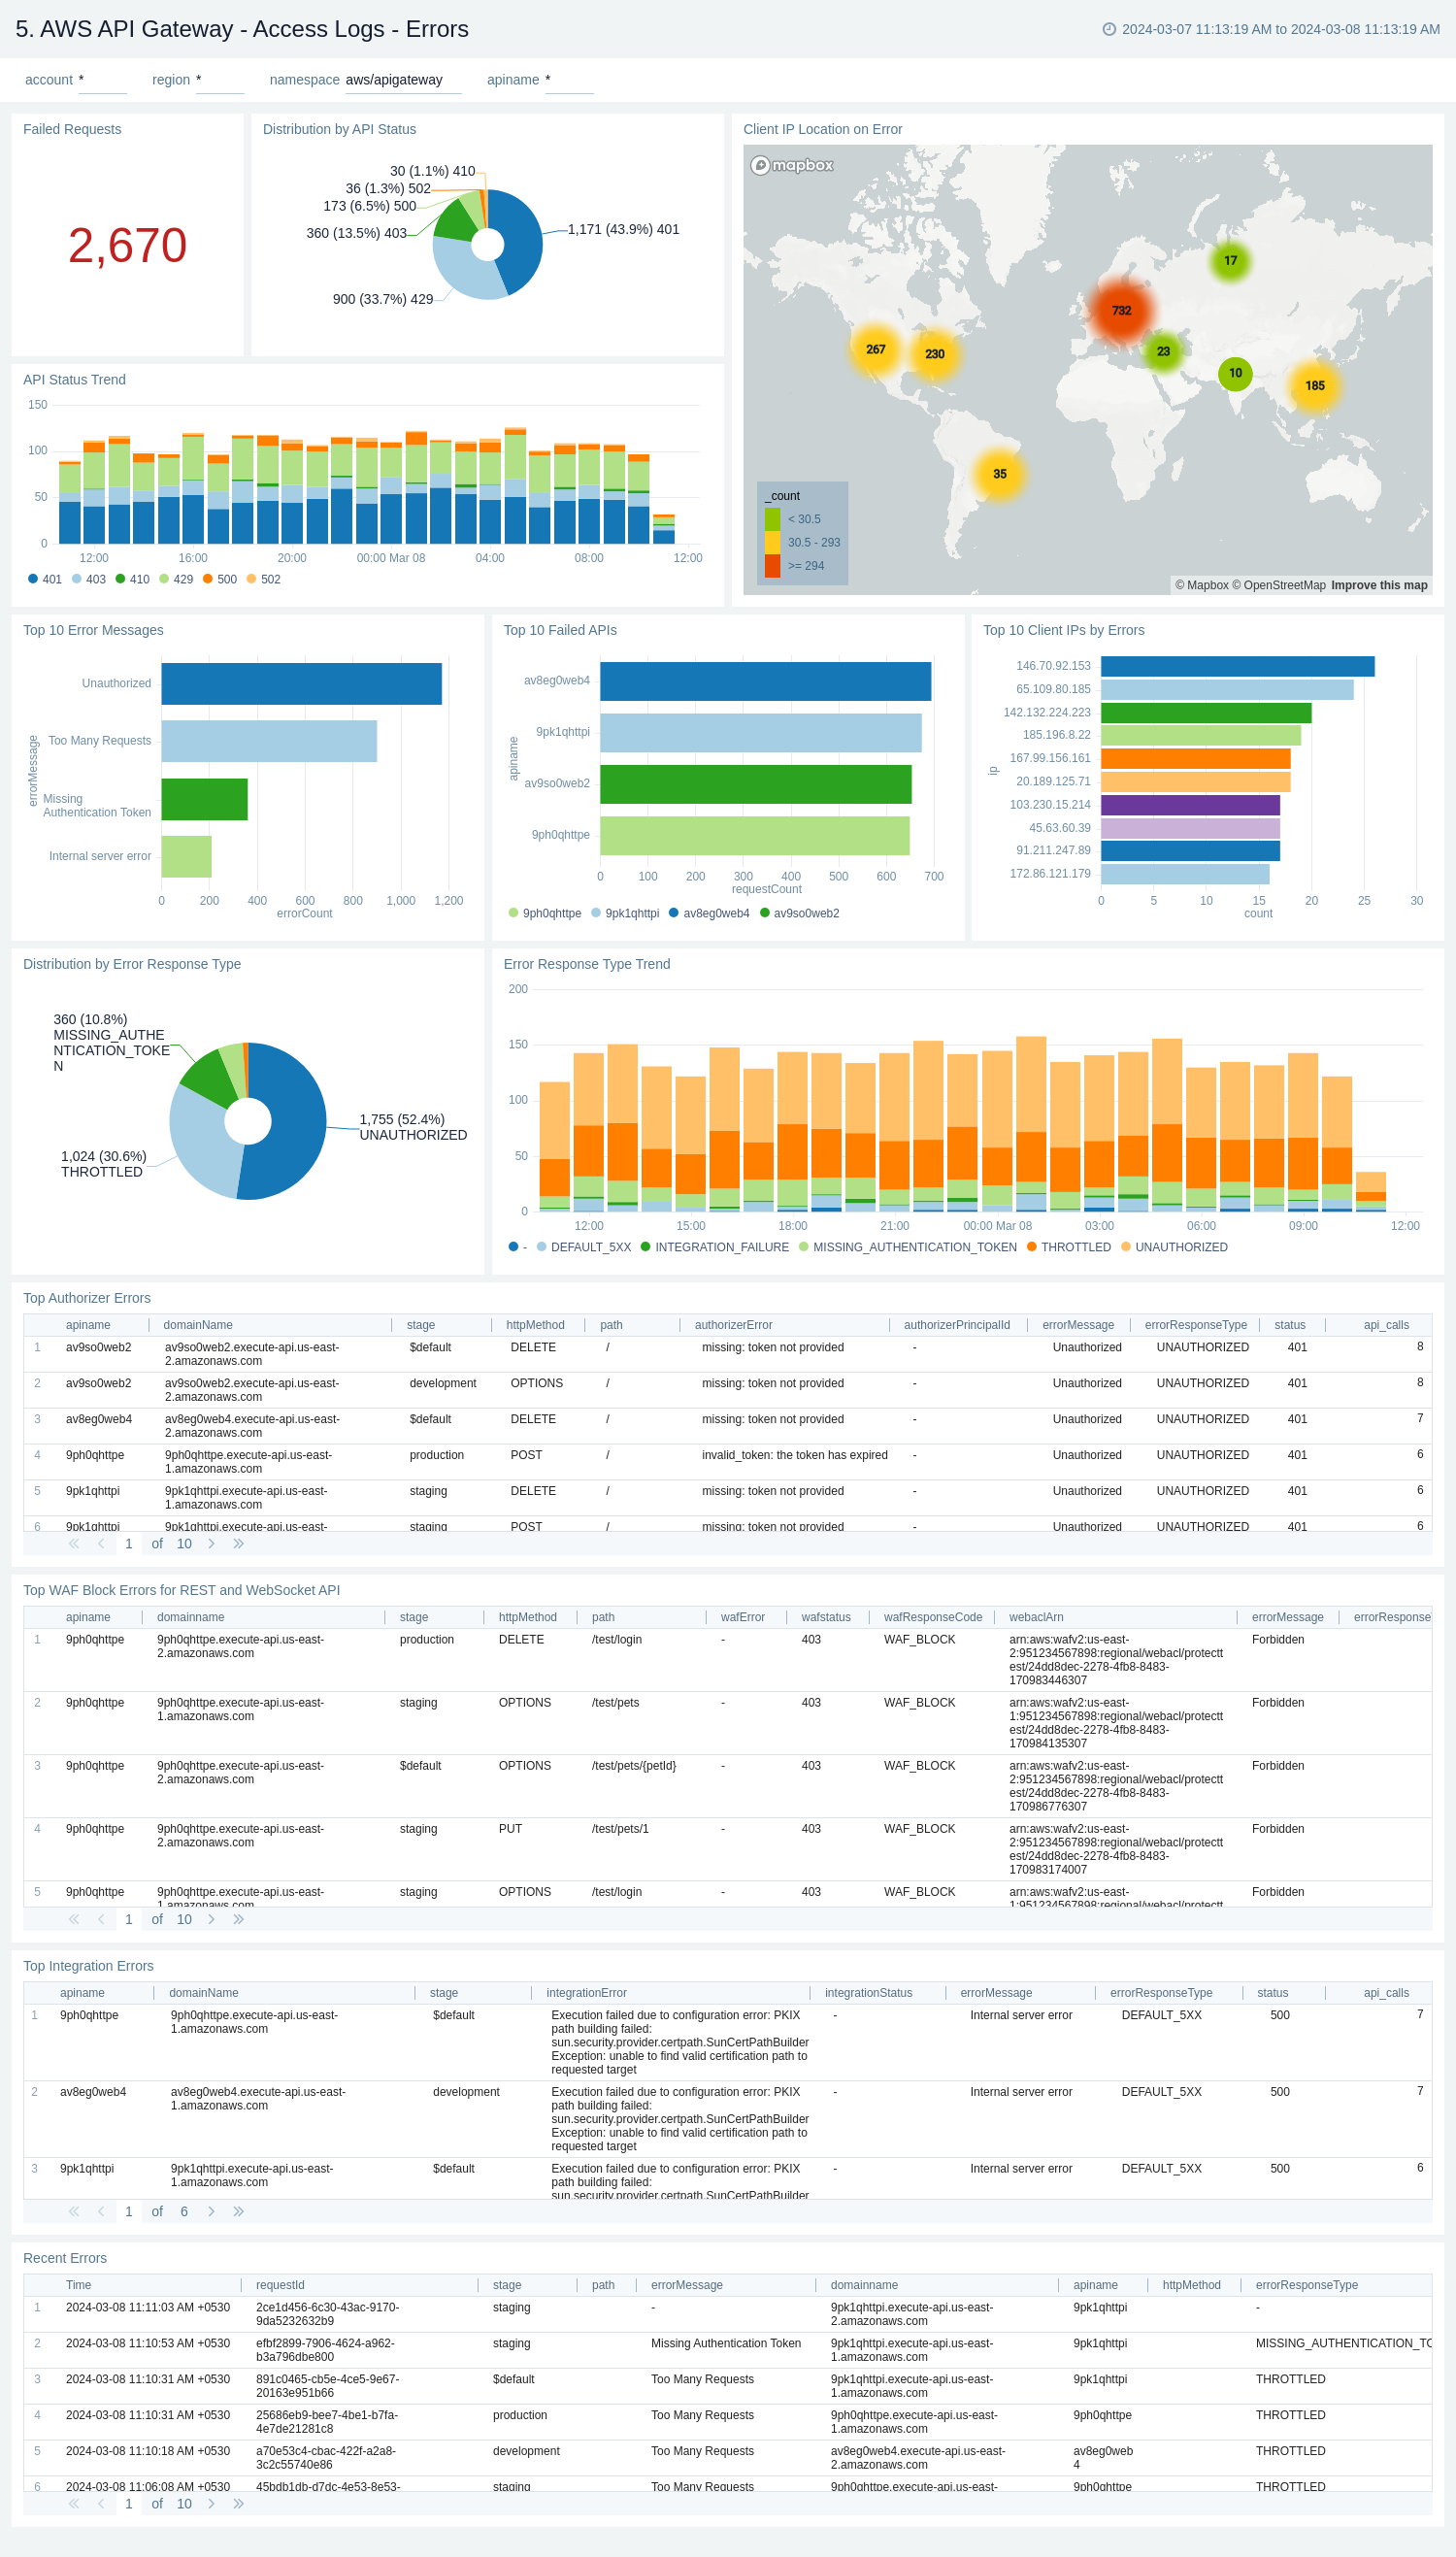This screenshot has height=2557, width=1456.
Task: Edit page number in Recent Errors pagination
Action: pos(129,2503)
